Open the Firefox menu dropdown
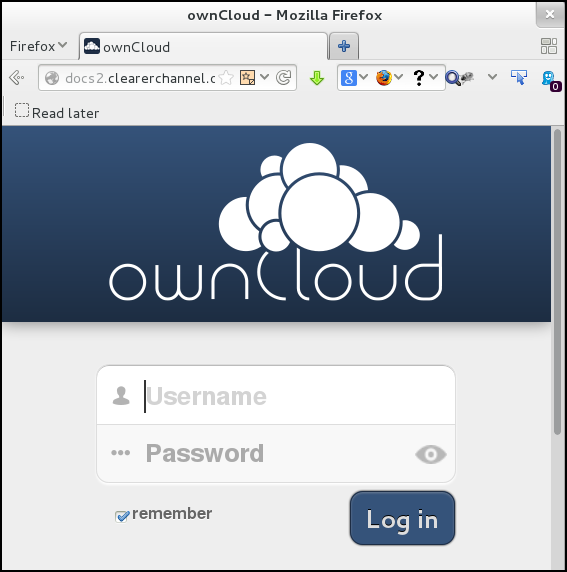This screenshot has width=567, height=572. coord(38,46)
